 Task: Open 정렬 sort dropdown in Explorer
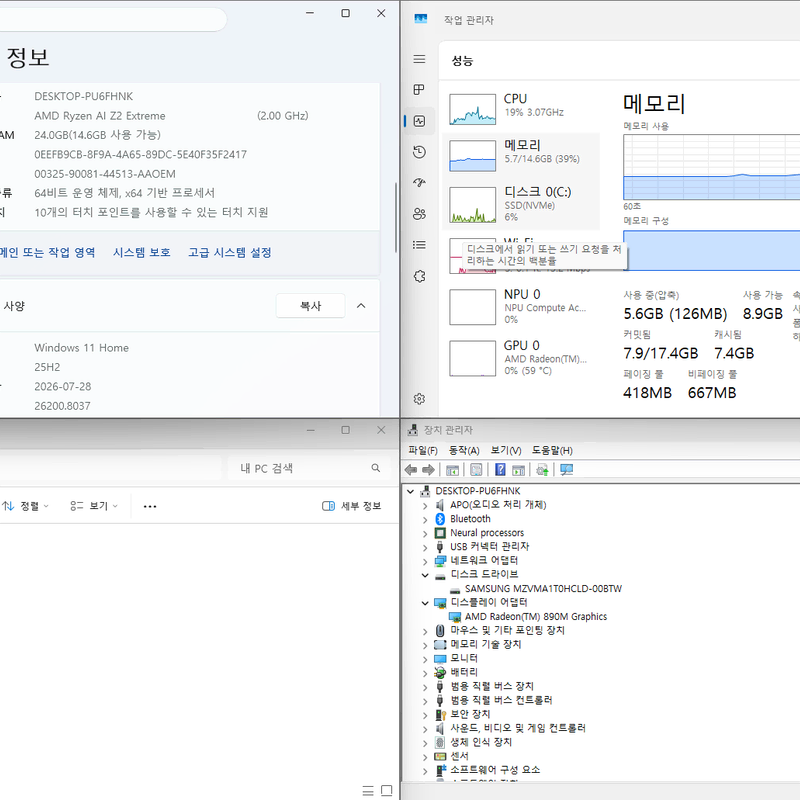pos(26,506)
